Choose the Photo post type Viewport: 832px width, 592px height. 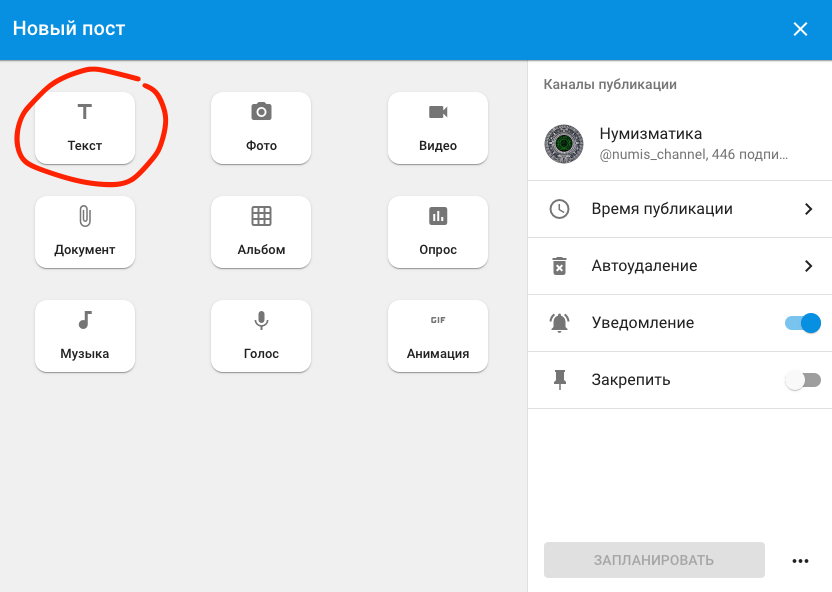(x=261, y=128)
